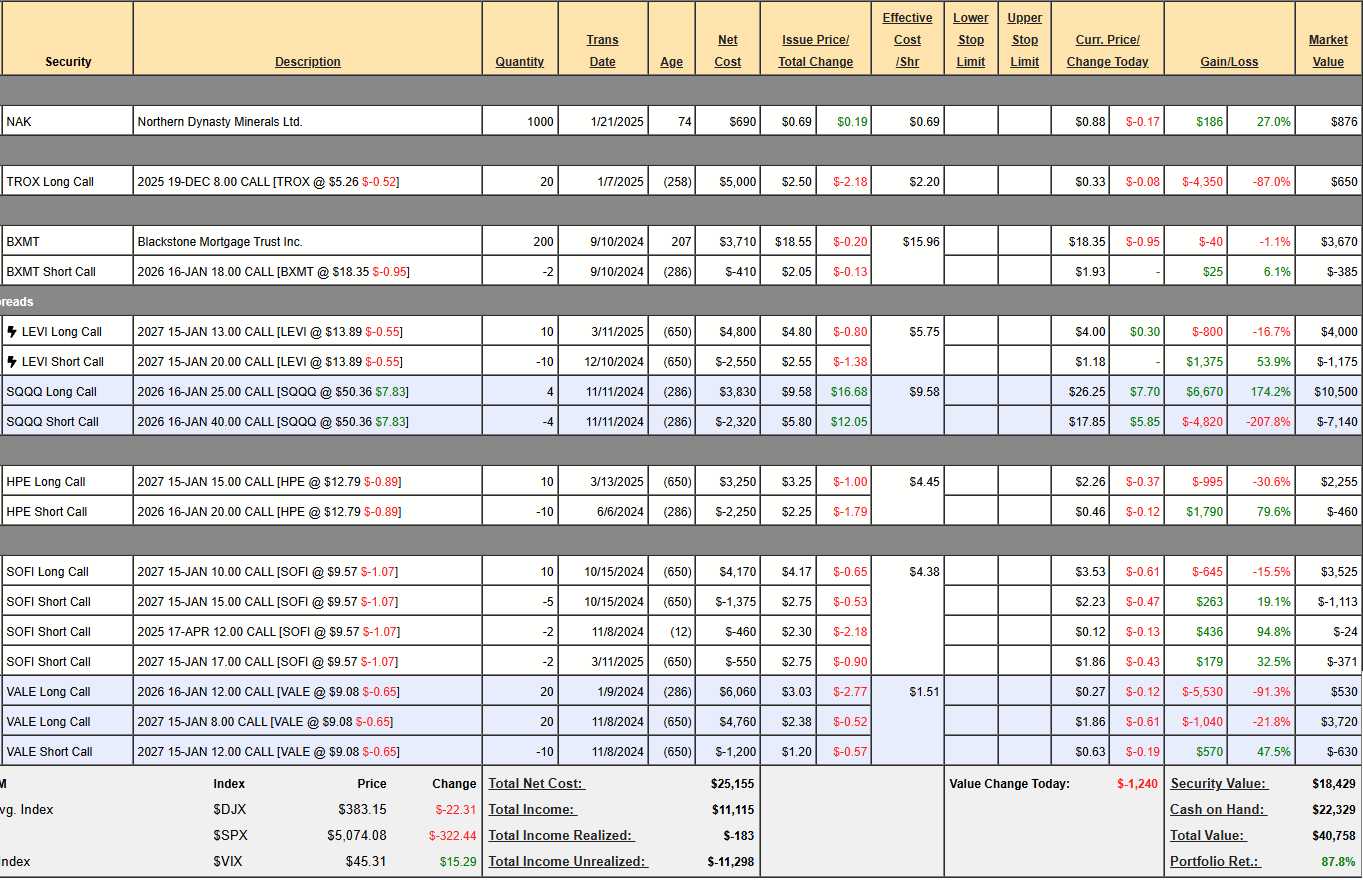Click the Quantity column header

(520, 62)
